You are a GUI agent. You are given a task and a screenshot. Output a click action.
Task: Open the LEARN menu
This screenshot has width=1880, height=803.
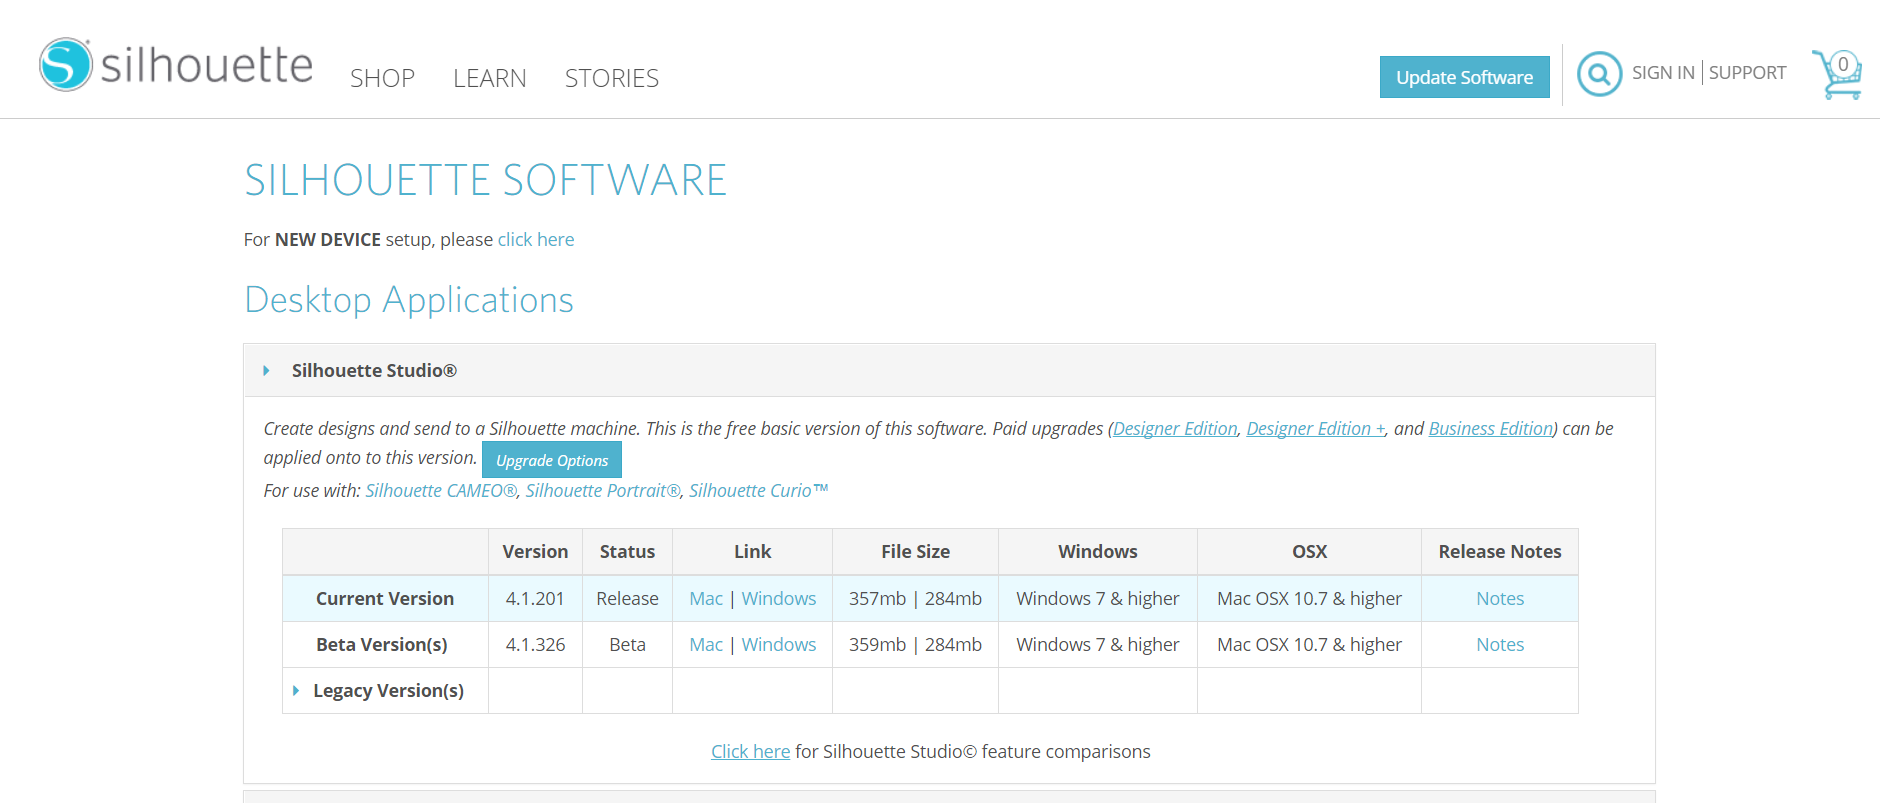click(x=489, y=78)
